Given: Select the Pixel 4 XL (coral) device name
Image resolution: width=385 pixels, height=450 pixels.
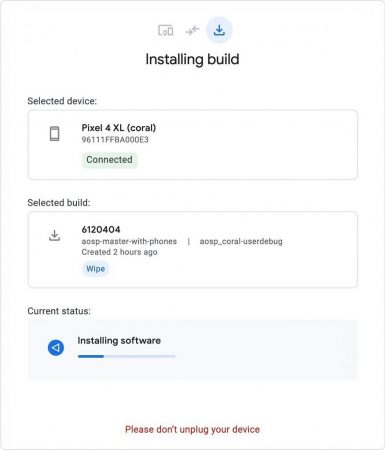Looking at the screenshot, I should click(x=119, y=128).
